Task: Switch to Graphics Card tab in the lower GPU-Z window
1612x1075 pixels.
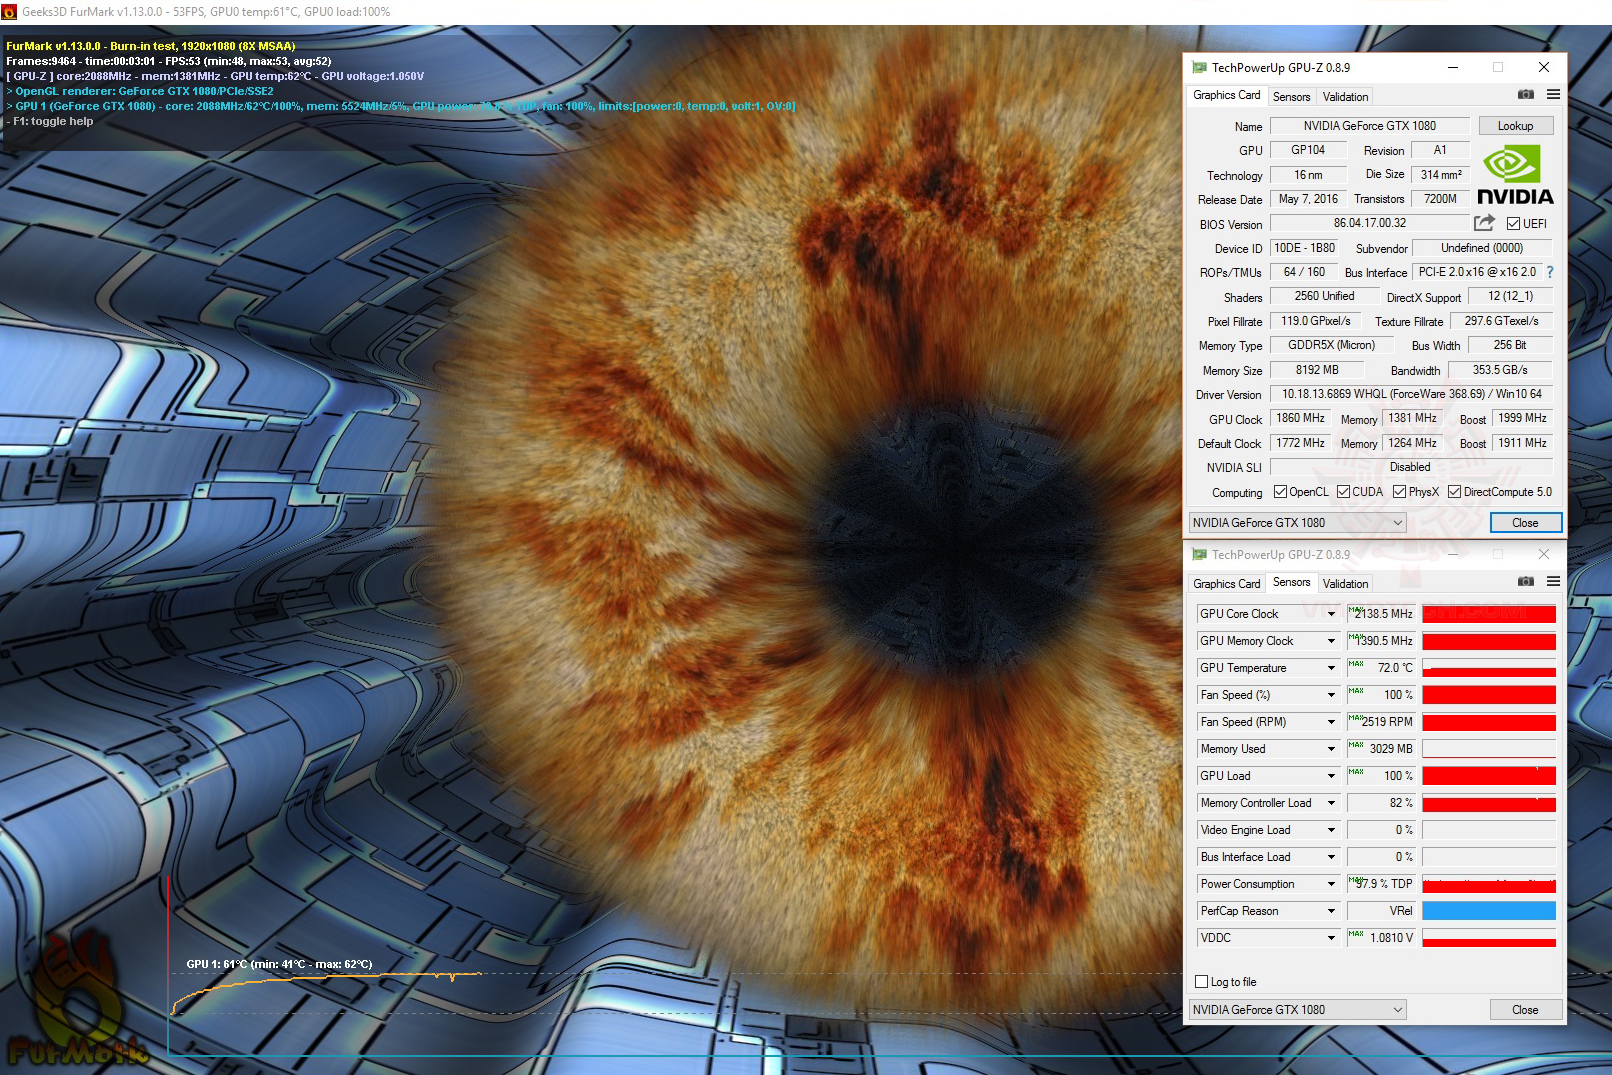Action: click(1227, 584)
